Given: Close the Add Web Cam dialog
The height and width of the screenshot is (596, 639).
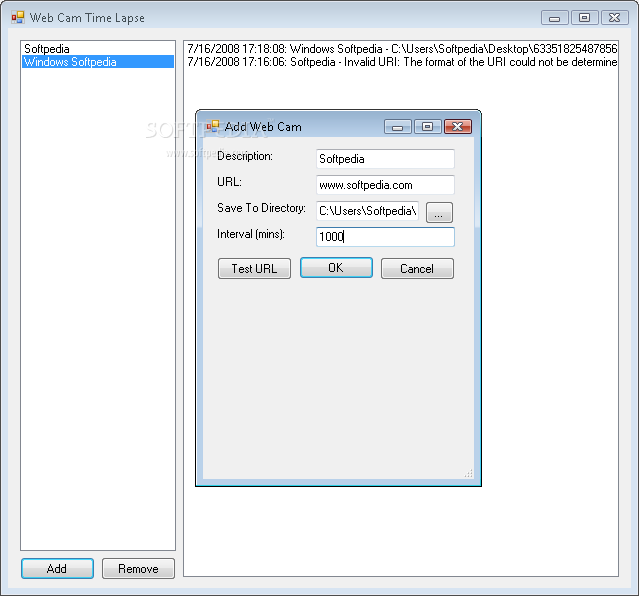Looking at the screenshot, I should pos(458,127).
